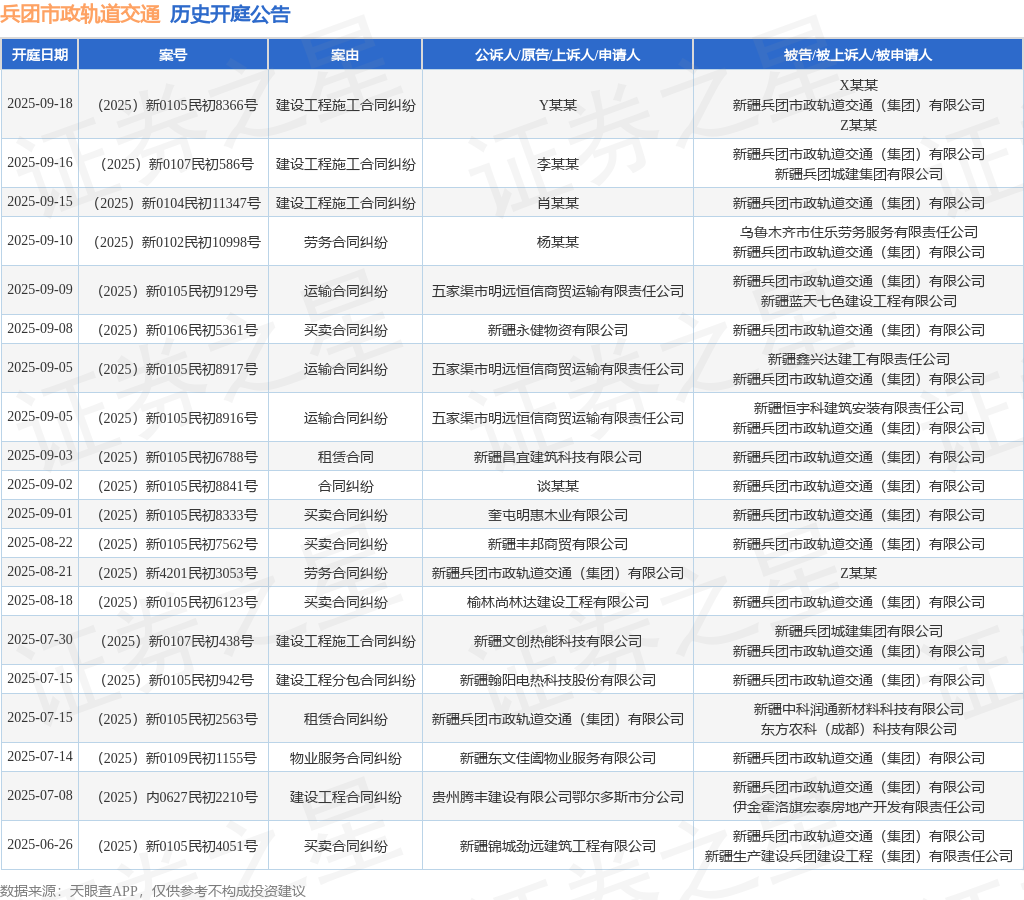Click plaintiff 新疆东文佳阖物业服务有限公司
This screenshot has height=900, width=1024.
coord(558,758)
